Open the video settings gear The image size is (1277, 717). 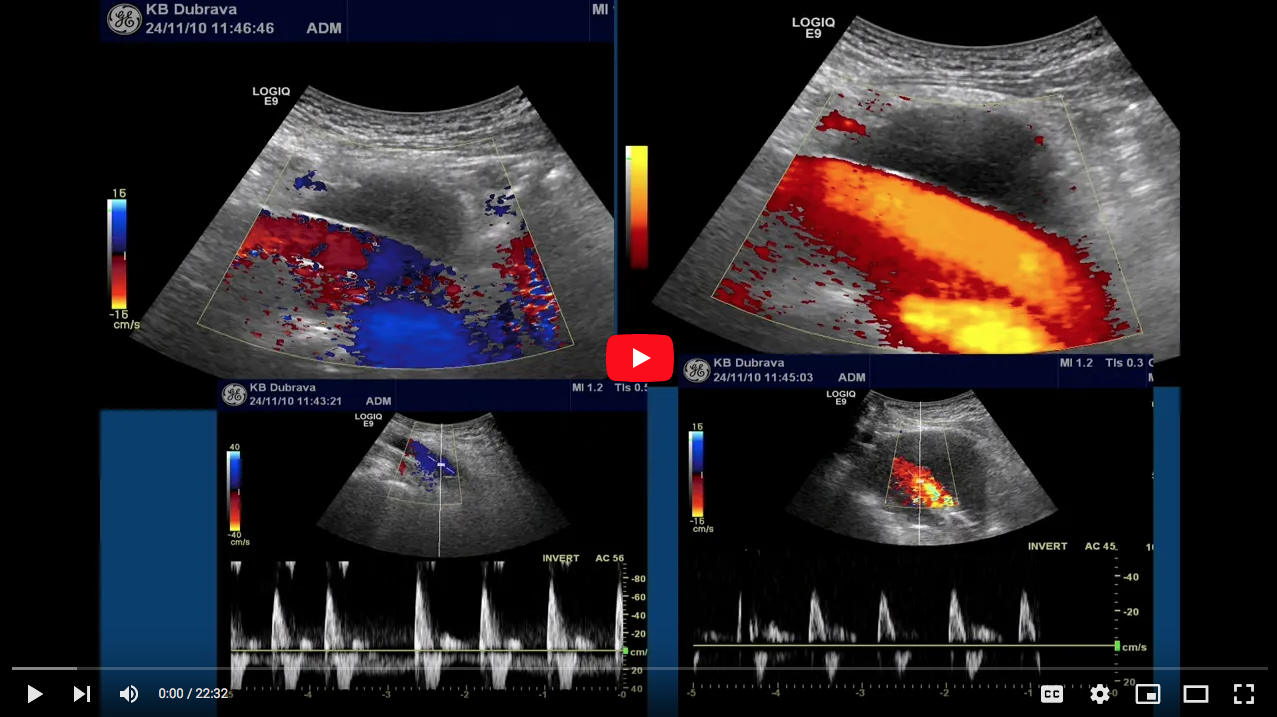coord(1099,693)
